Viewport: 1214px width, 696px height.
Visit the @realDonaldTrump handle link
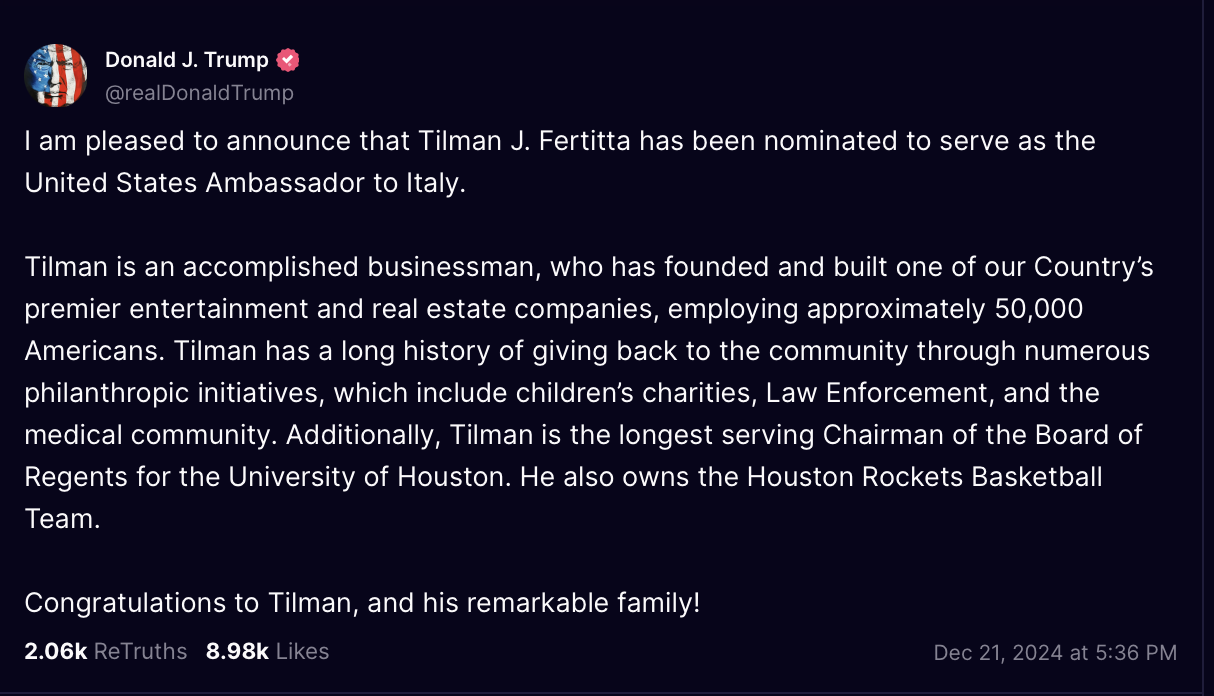coord(200,93)
